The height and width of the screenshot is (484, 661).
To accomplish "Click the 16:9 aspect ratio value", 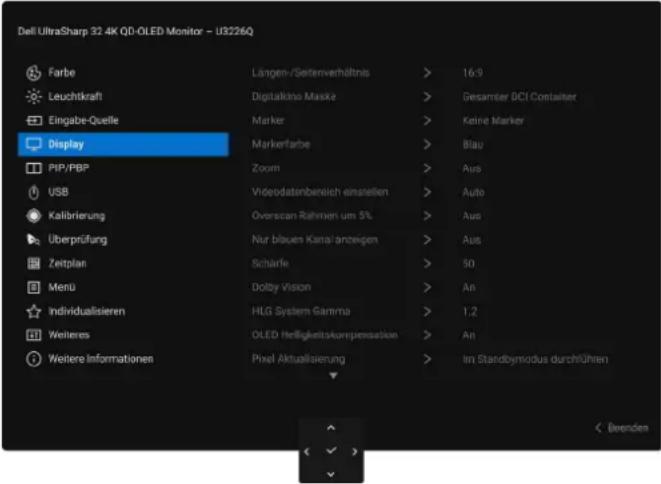I will [x=473, y=73].
